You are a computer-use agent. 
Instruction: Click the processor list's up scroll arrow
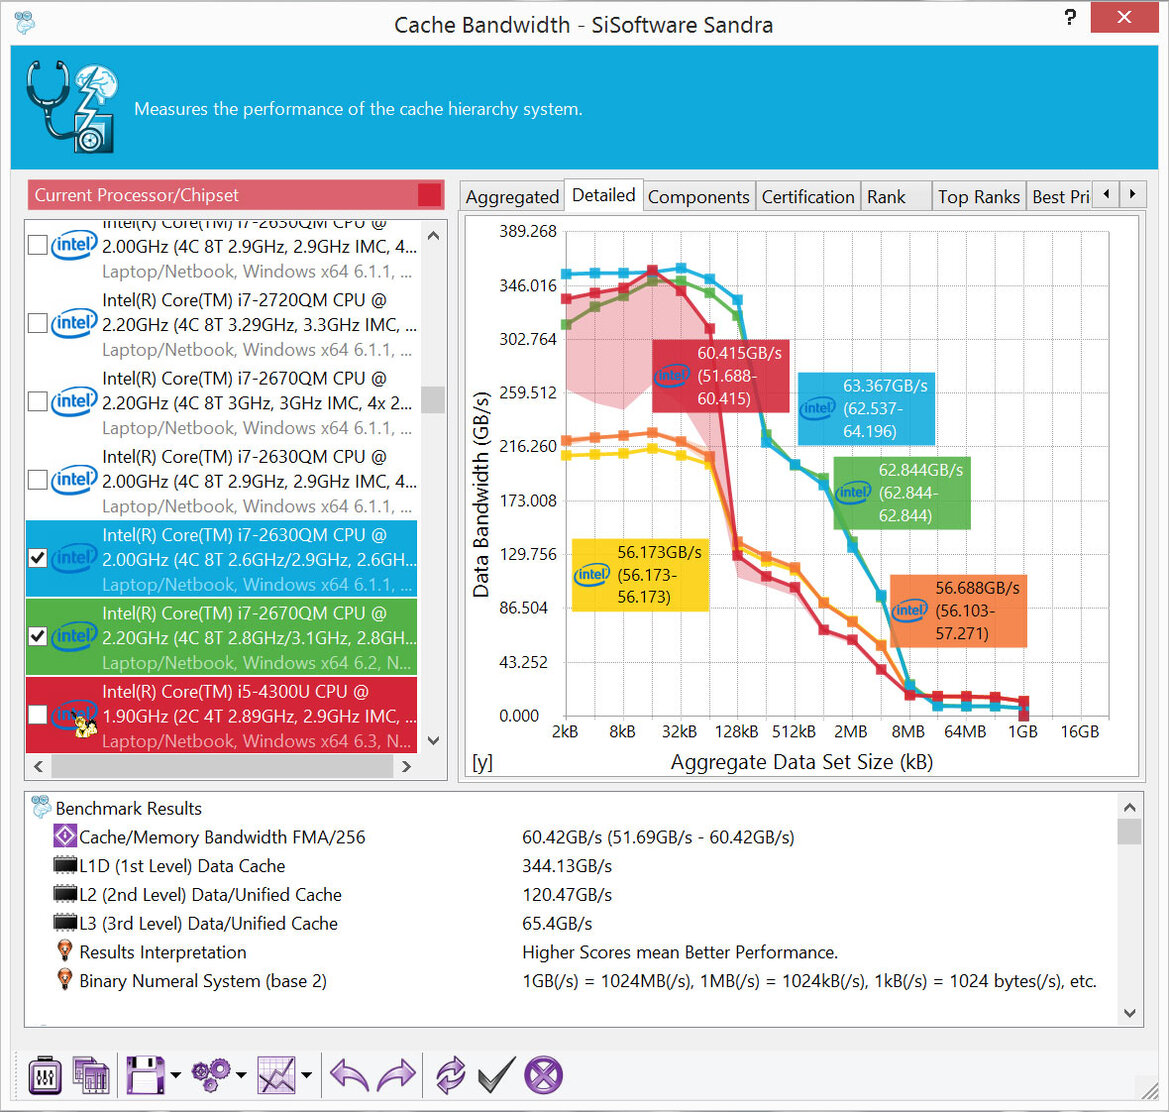tap(433, 236)
